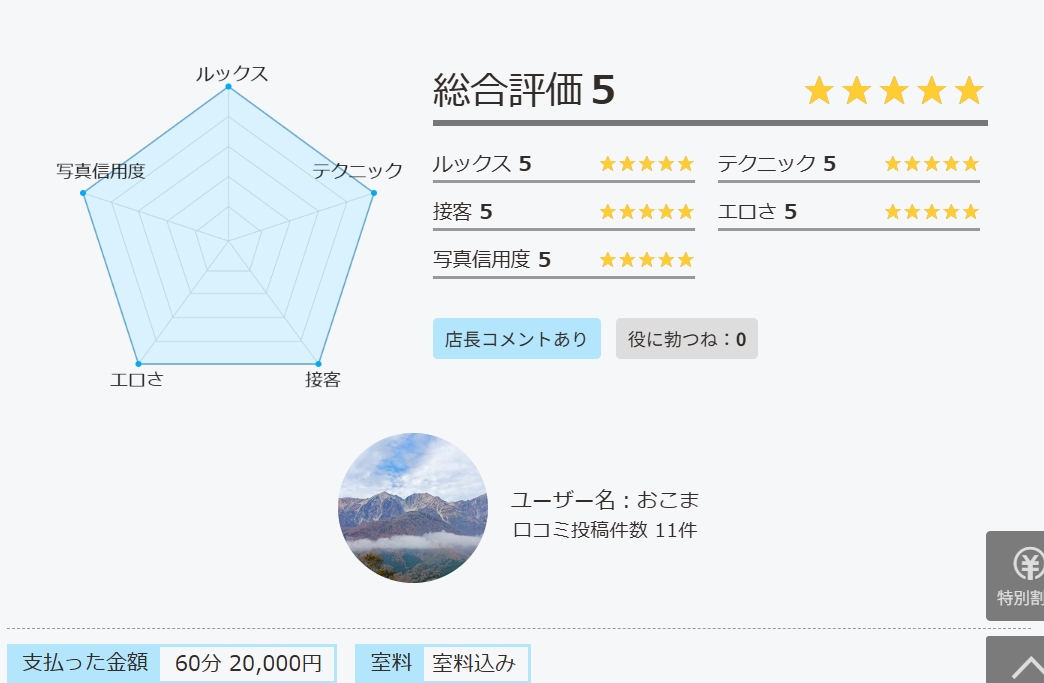The width and height of the screenshot is (1044, 683).
Task: Click the 店長コメントあり badge
Action: 516,339
